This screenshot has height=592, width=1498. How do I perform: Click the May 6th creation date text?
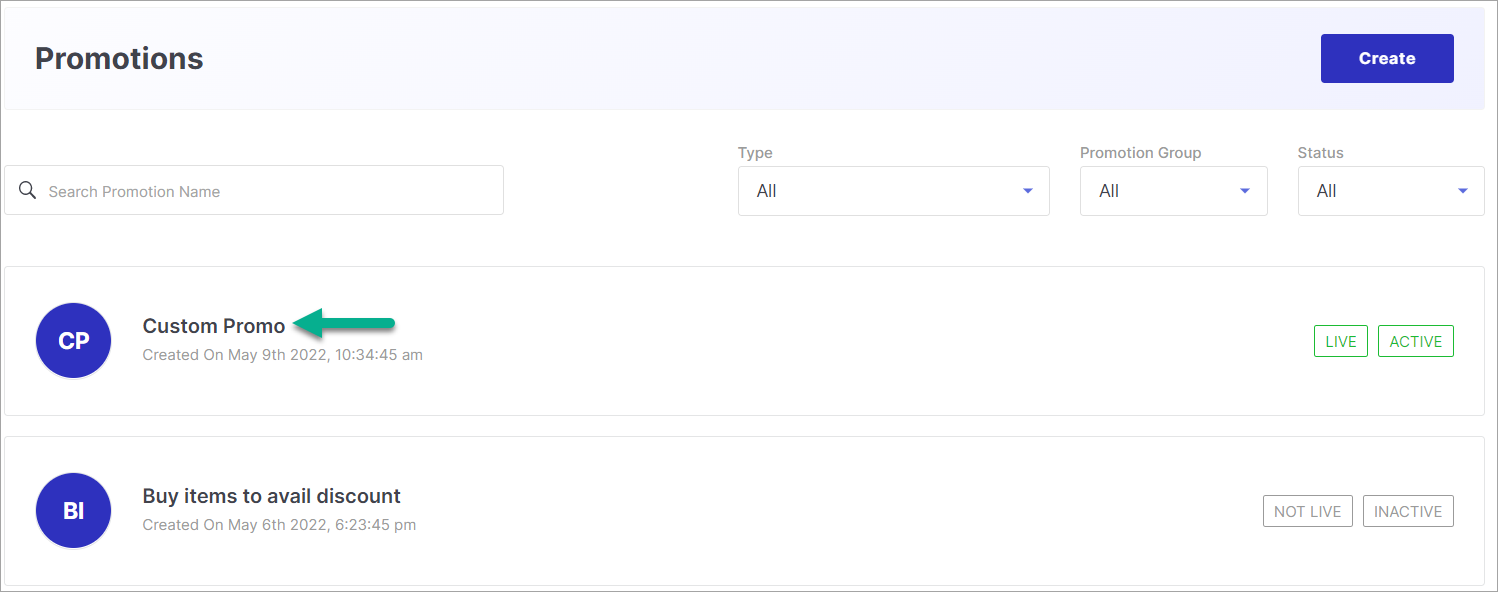coord(279,525)
